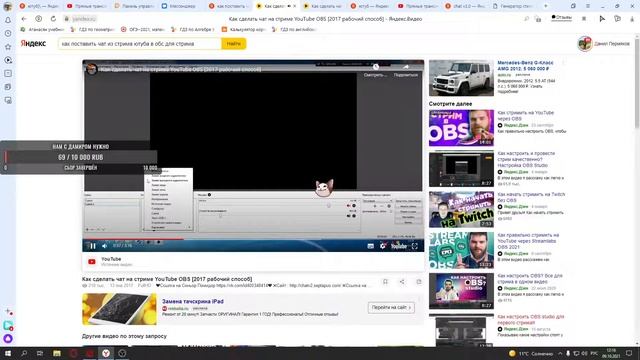Open the Windows Start menu
This screenshot has width=640, height=360.
pos(7,353)
